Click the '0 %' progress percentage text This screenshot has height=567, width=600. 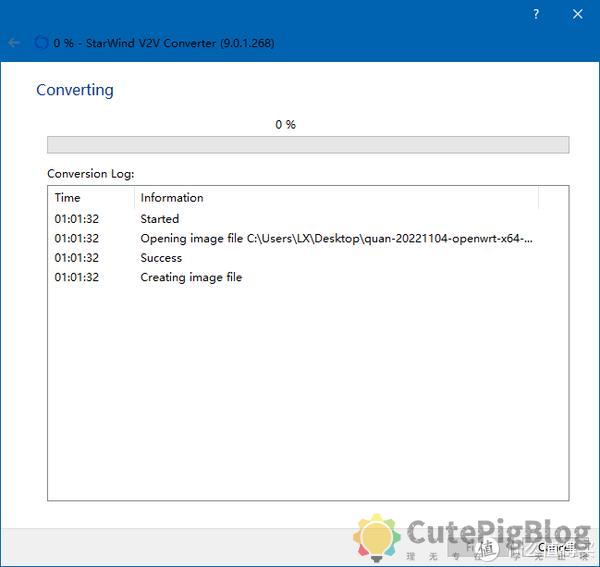coord(285,124)
